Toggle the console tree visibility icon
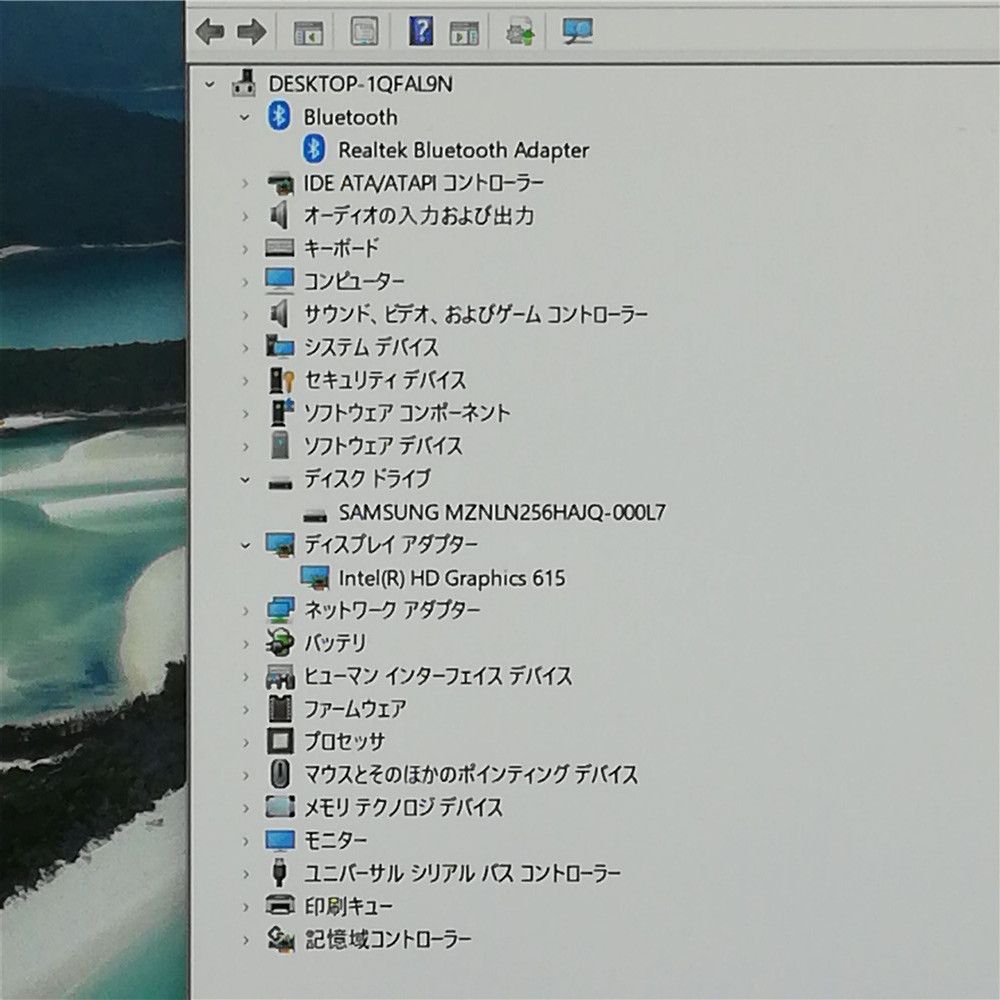The height and width of the screenshot is (1000, 1000). [x=308, y=31]
